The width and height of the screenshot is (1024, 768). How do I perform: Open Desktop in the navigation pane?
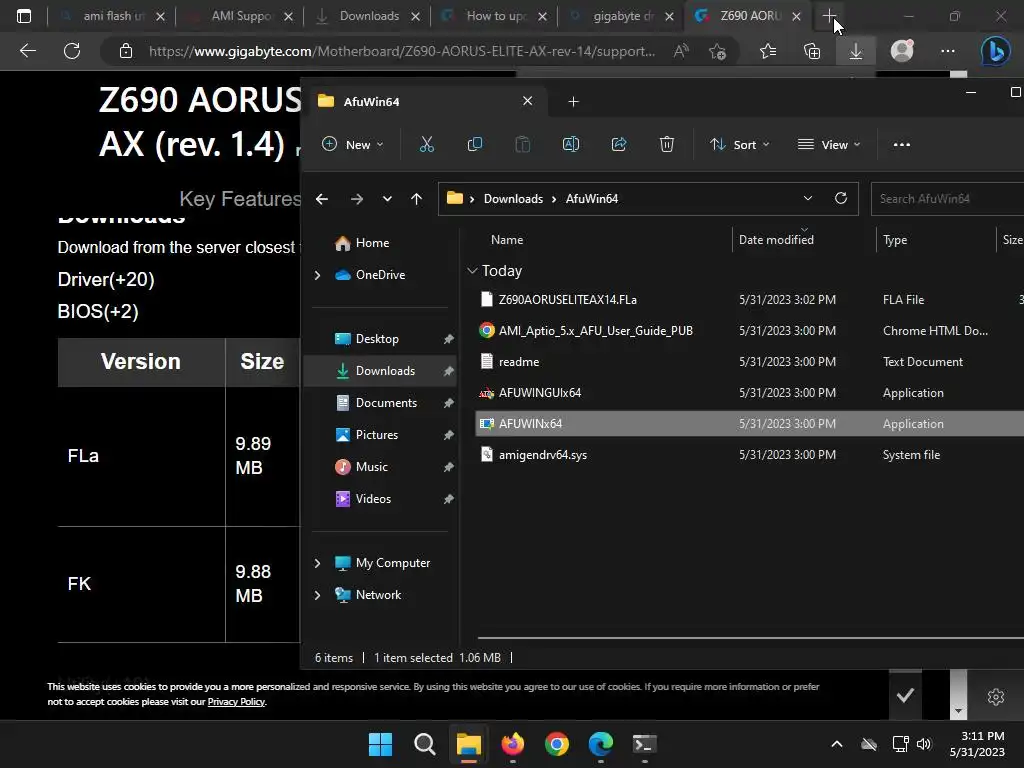click(377, 339)
